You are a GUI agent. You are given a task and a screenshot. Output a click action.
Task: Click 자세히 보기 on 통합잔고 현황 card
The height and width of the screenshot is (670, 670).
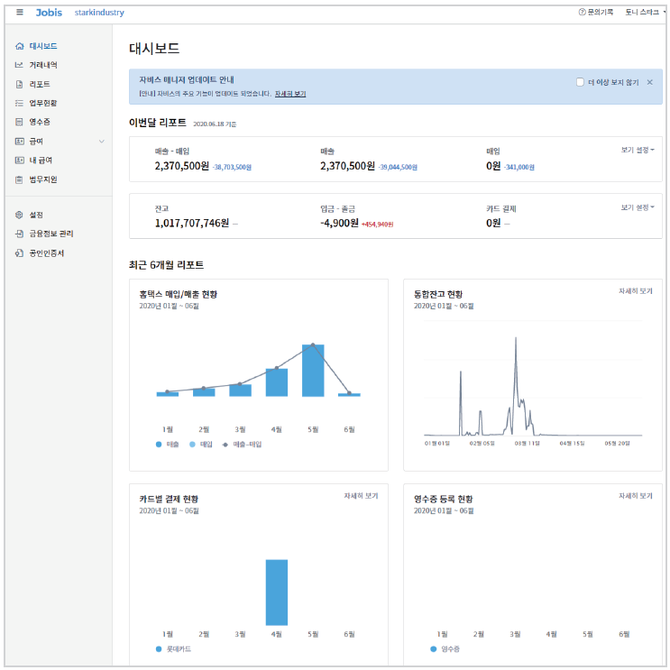[x=636, y=291]
